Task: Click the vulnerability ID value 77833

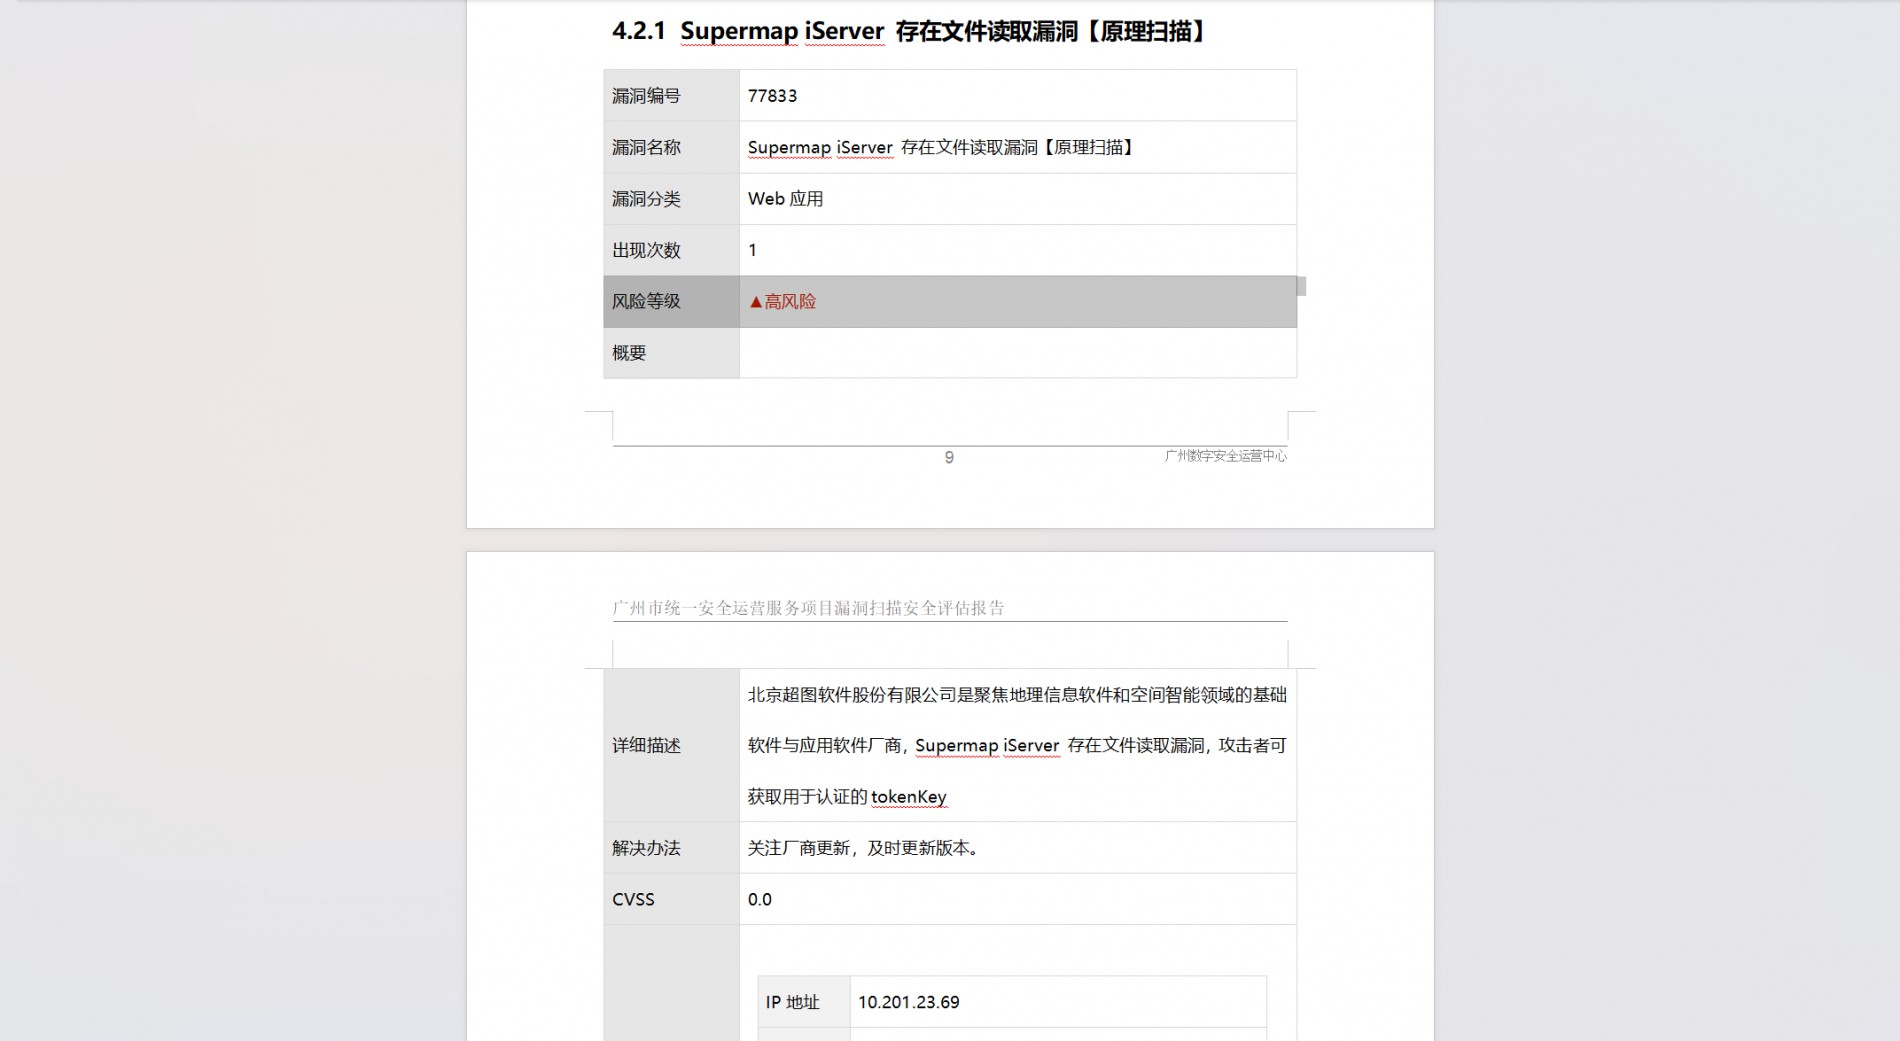Action: tap(772, 96)
